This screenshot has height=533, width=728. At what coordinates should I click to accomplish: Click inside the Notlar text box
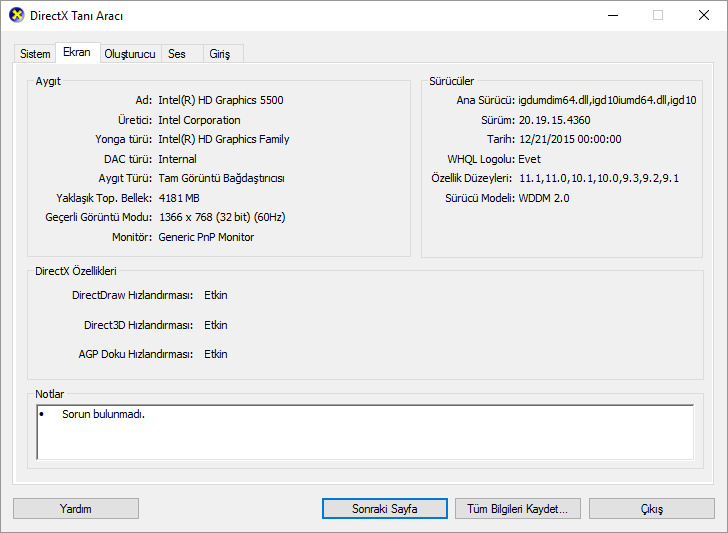[x=365, y=432]
